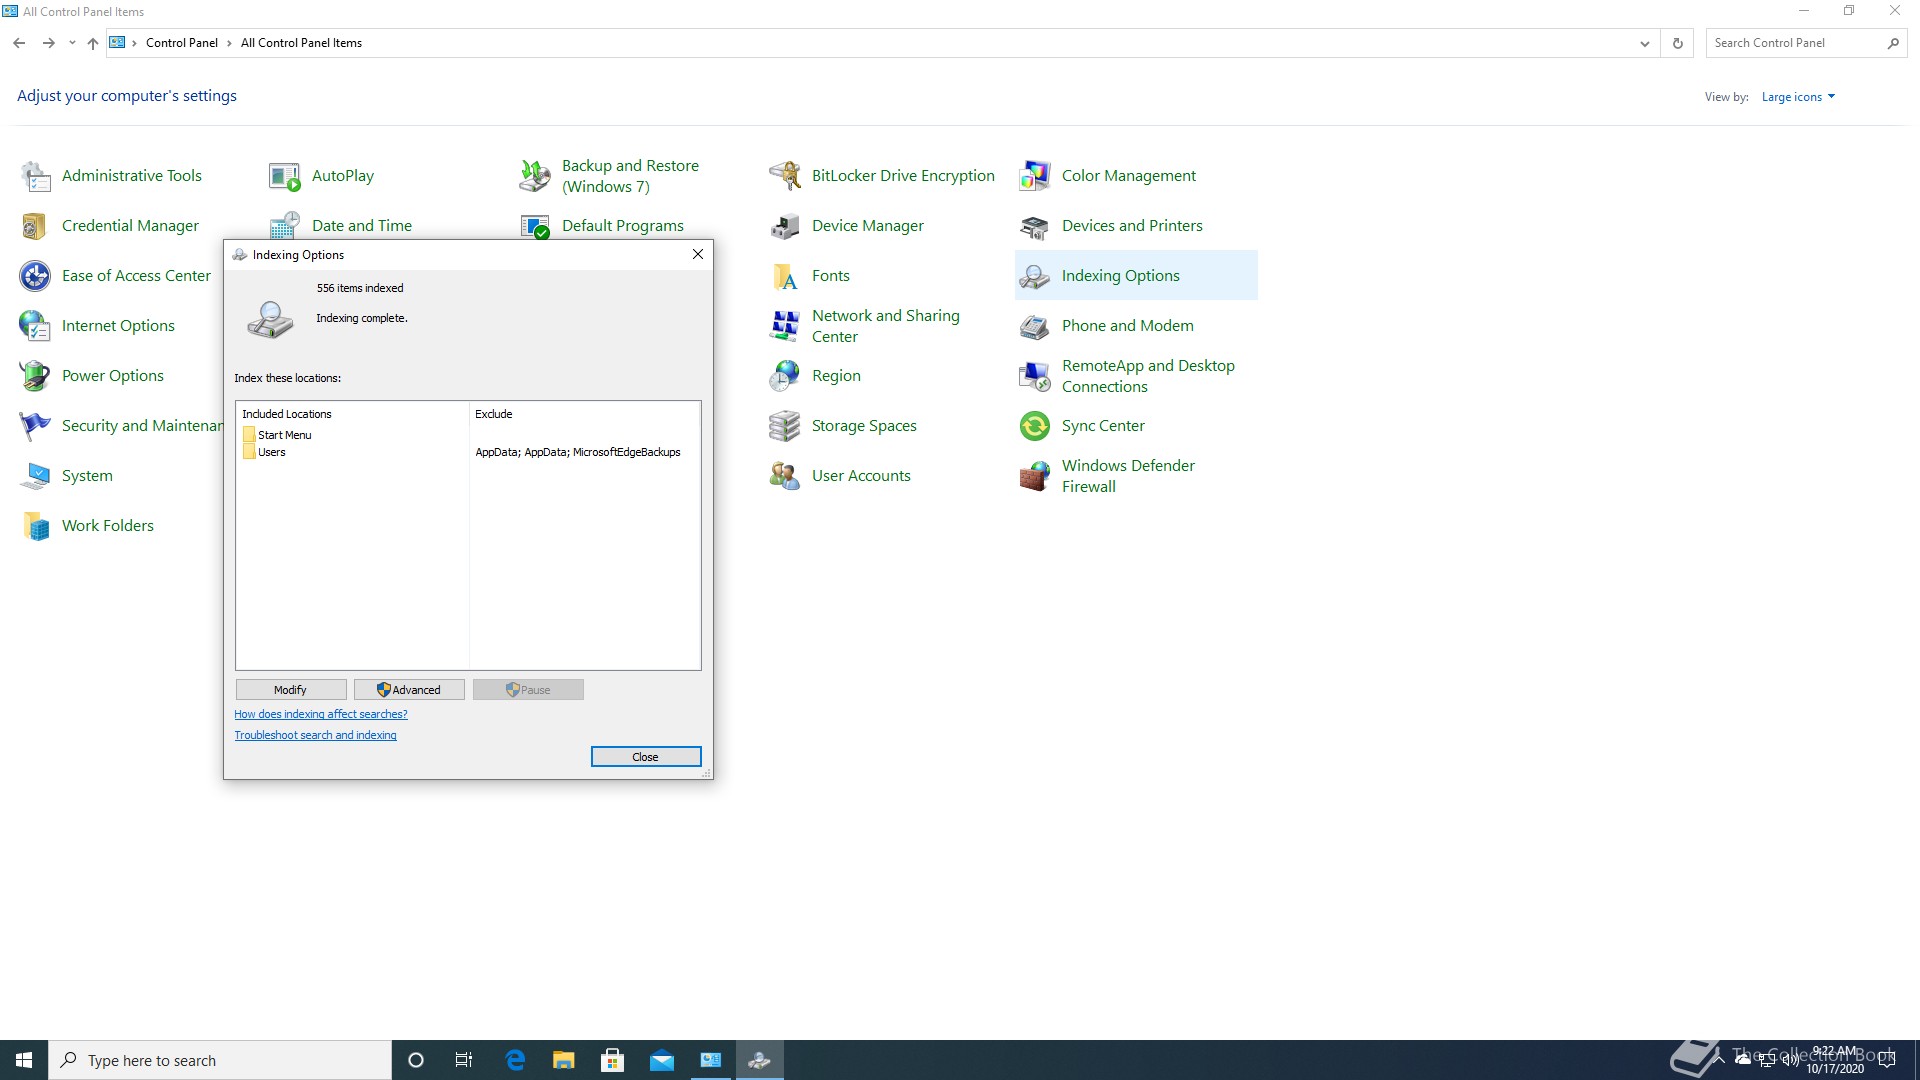This screenshot has height=1080, width=1920.
Task: Expand the address bar history dropdown
Action: pos(1644,43)
